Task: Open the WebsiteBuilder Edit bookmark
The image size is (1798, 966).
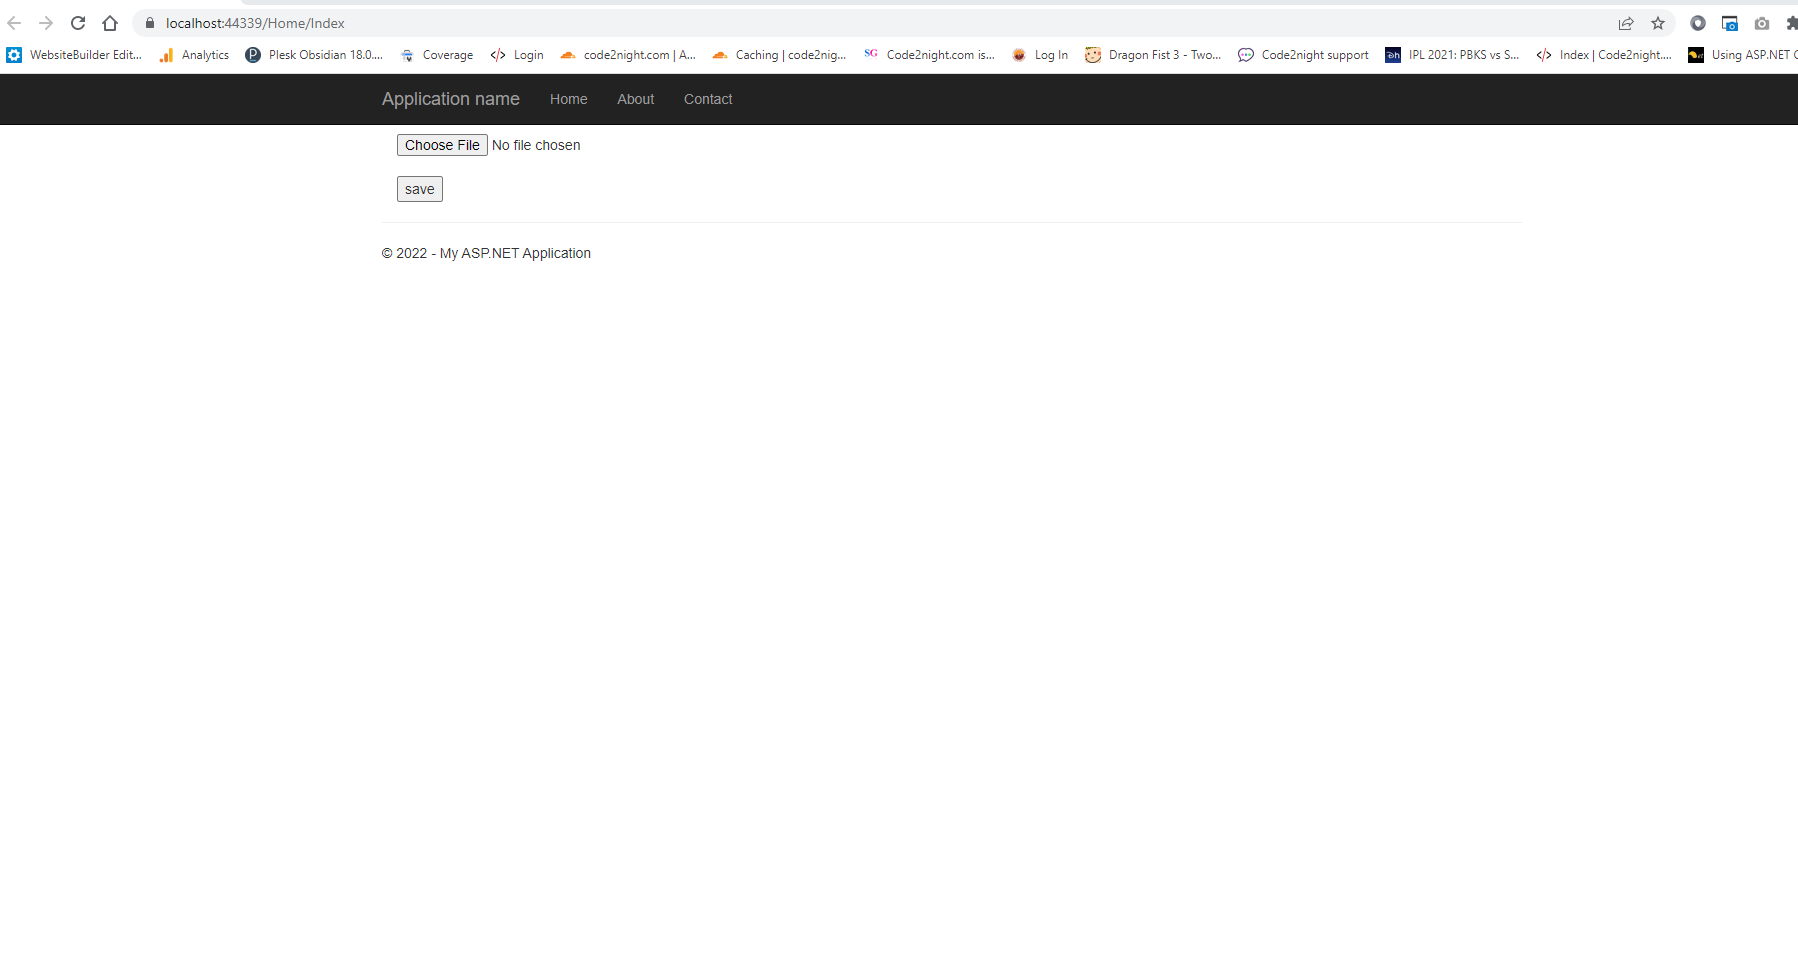Action: (x=74, y=55)
